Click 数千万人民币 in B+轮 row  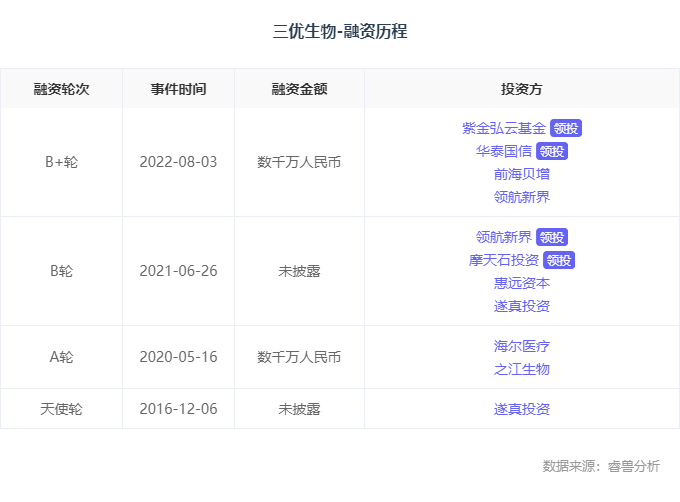(x=299, y=162)
